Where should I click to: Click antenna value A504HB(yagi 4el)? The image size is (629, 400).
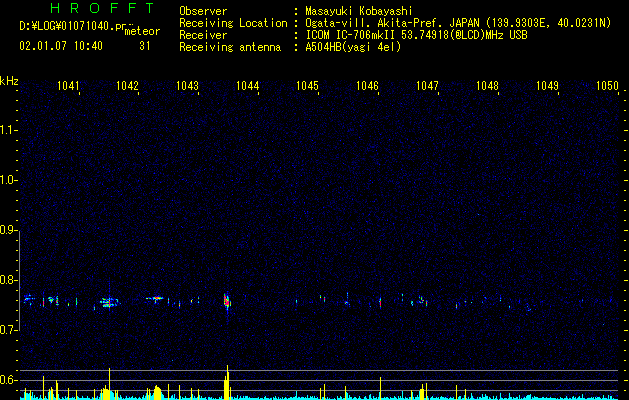353,47
